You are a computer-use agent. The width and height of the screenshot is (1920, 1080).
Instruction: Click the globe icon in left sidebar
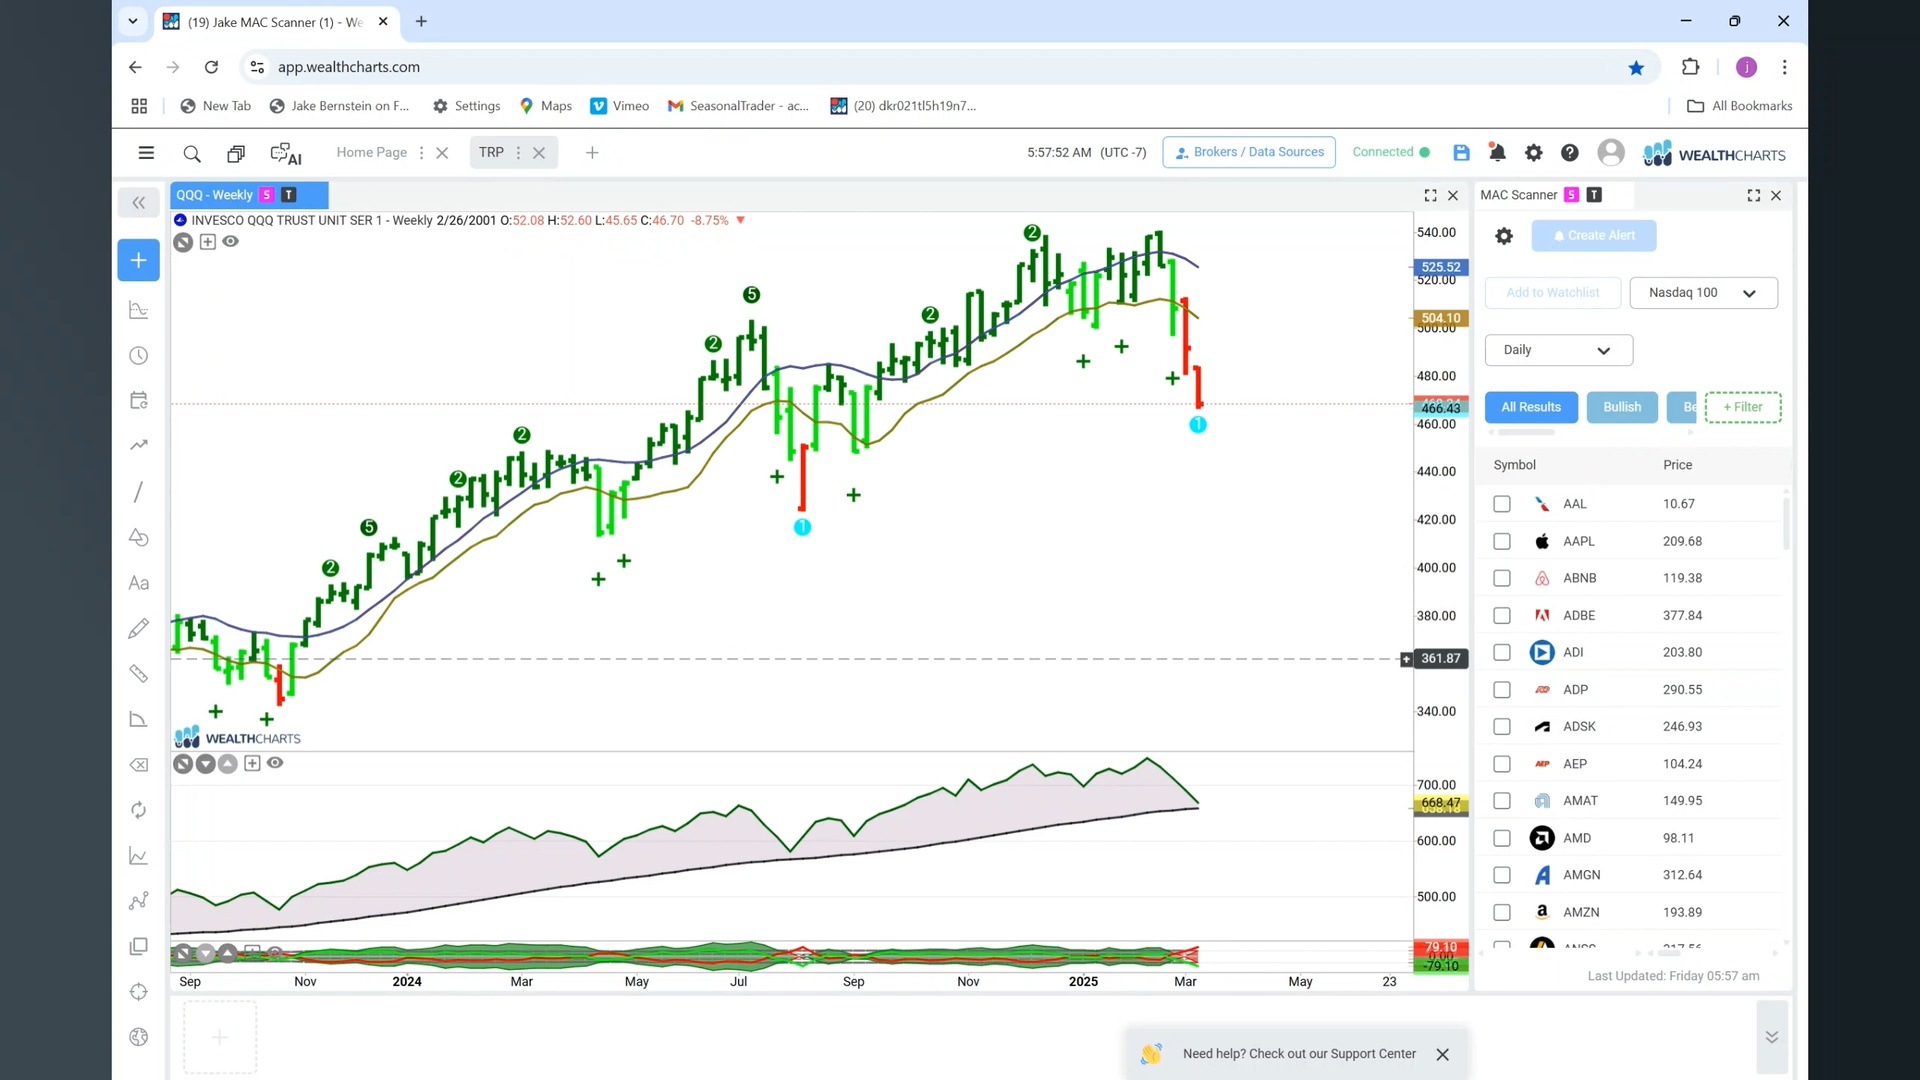pyautogui.click(x=139, y=1037)
